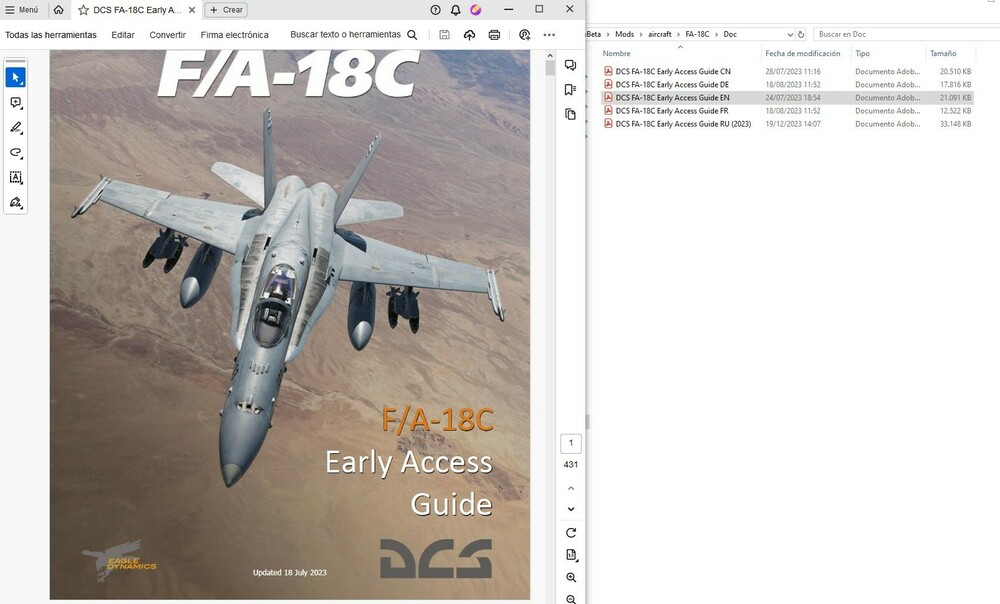
Task: Click the PDF vertical scrollbar thumb
Action: click(550, 68)
